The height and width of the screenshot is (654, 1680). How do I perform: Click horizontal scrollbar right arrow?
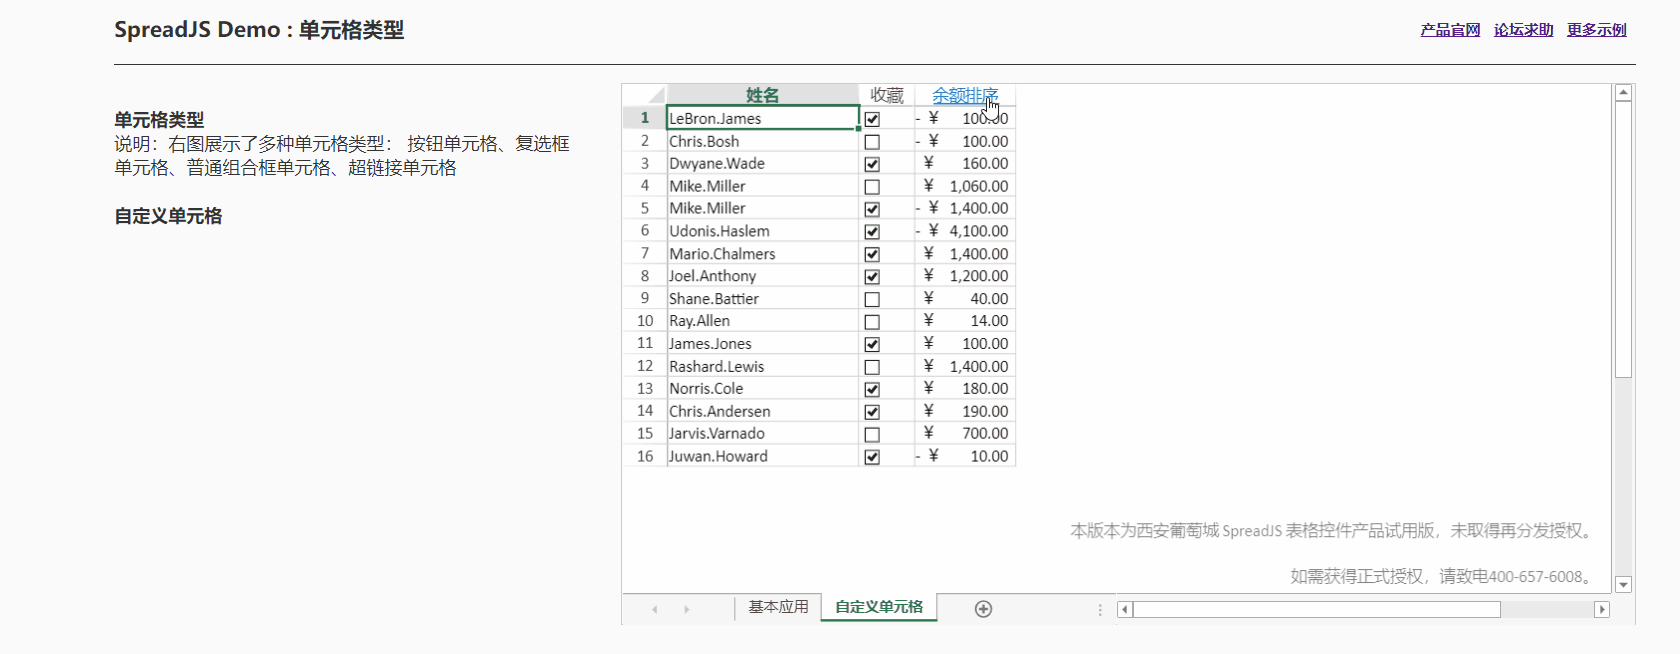click(1602, 609)
